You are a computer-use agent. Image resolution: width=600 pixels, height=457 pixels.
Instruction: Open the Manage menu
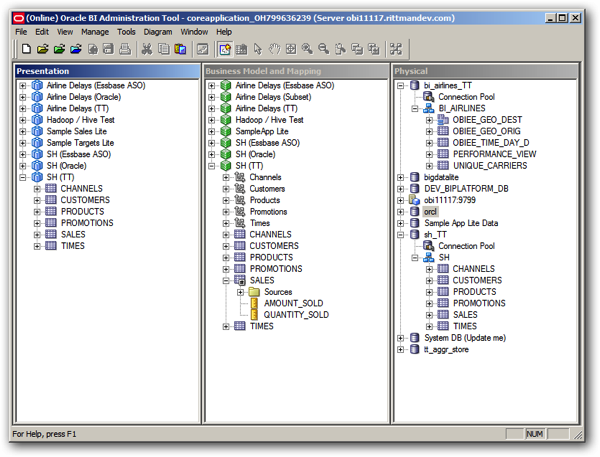coord(95,32)
